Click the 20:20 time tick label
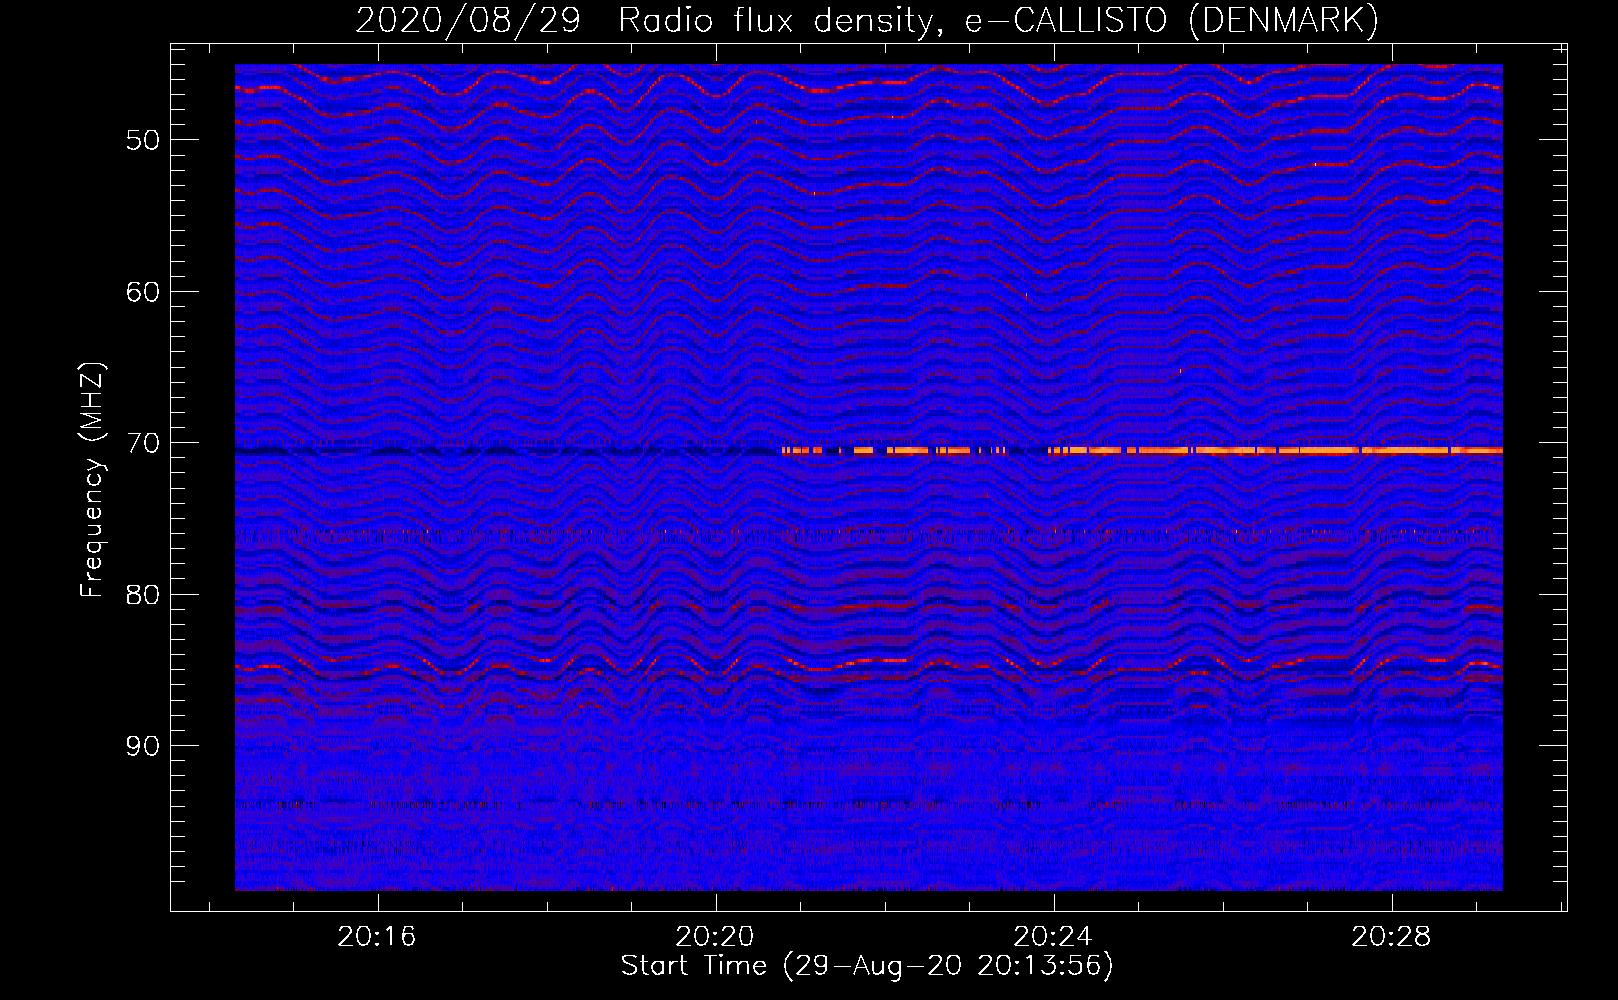The width and height of the screenshot is (1618, 1000). click(715, 937)
